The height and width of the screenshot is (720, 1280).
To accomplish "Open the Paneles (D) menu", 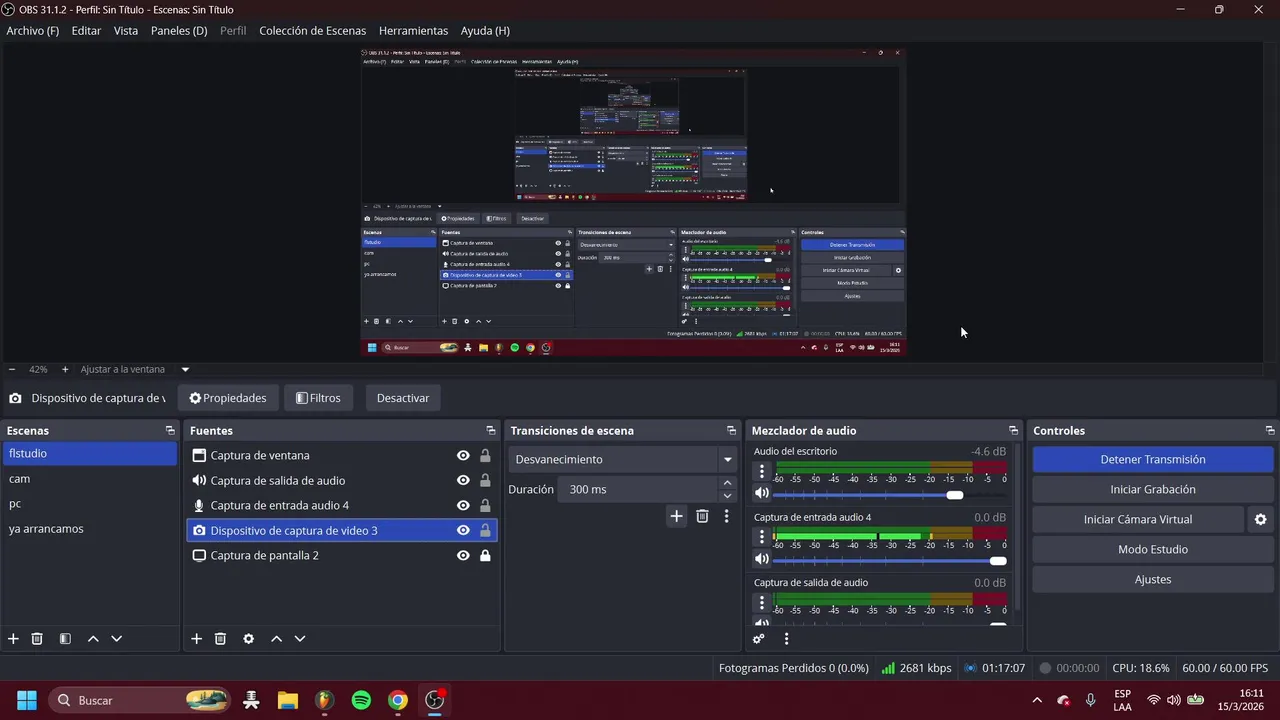I will [x=179, y=30].
